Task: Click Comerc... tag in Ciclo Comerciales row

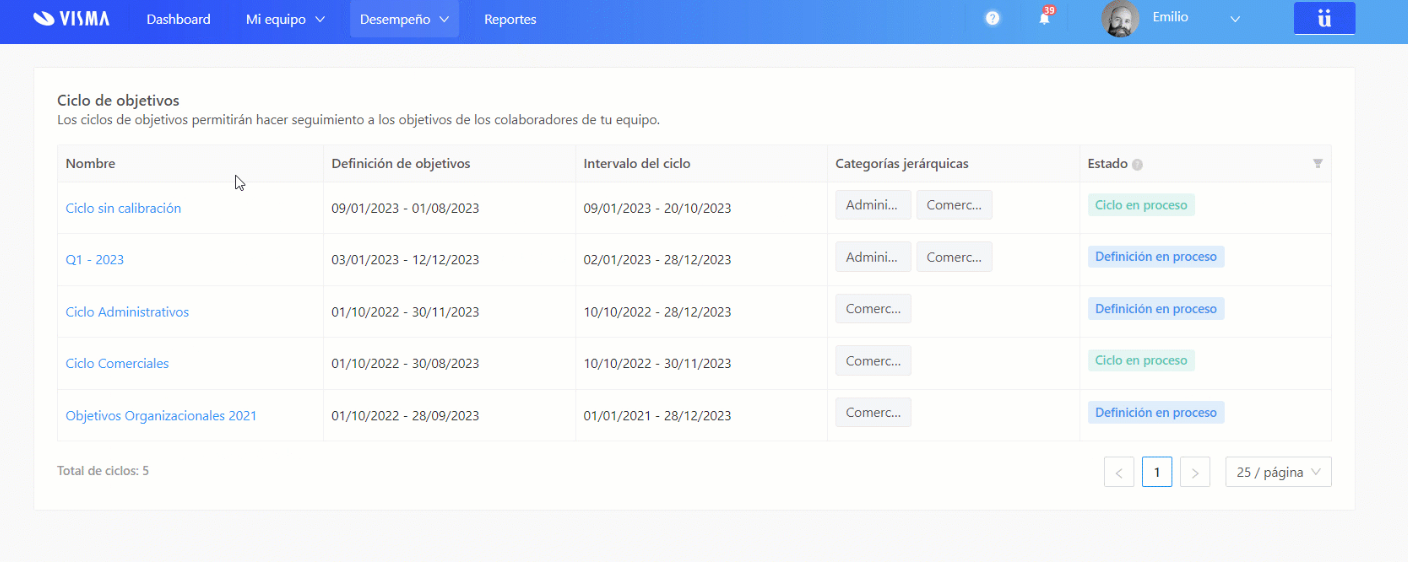Action: (x=873, y=361)
